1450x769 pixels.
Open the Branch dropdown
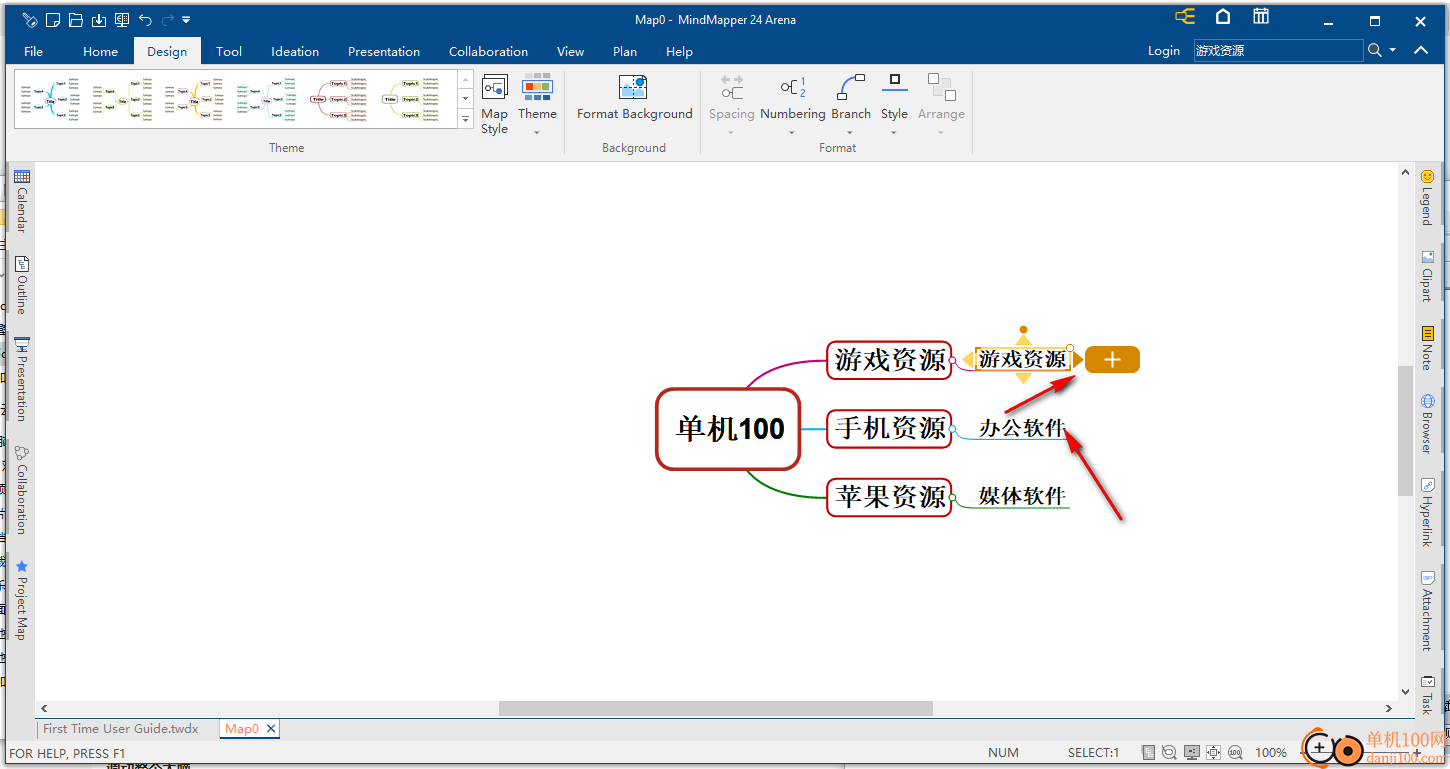[x=851, y=104]
